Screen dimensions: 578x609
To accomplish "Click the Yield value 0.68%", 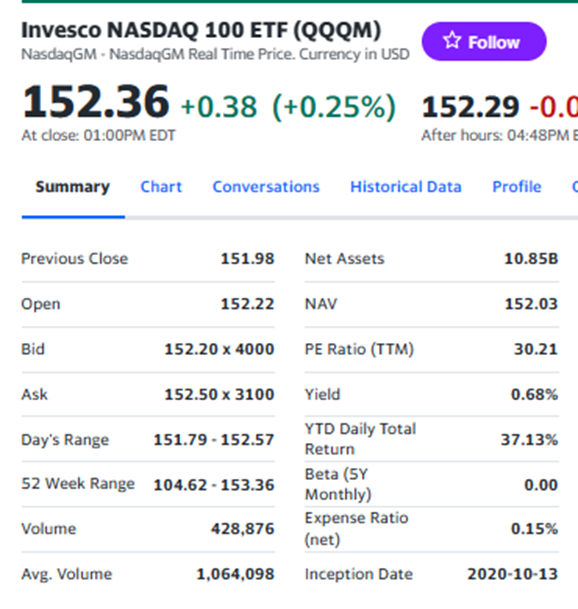I will pyautogui.click(x=534, y=394).
